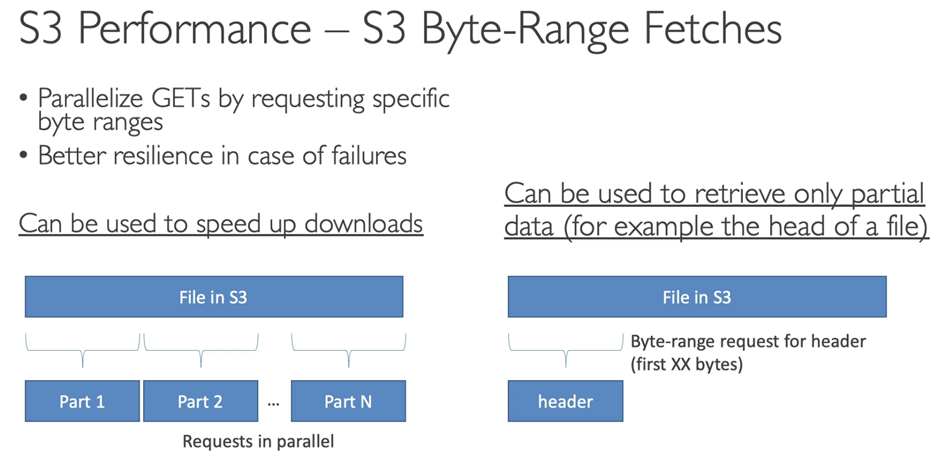937x463 pixels.
Task: Click the bracket above the header block
Action: pos(565,349)
